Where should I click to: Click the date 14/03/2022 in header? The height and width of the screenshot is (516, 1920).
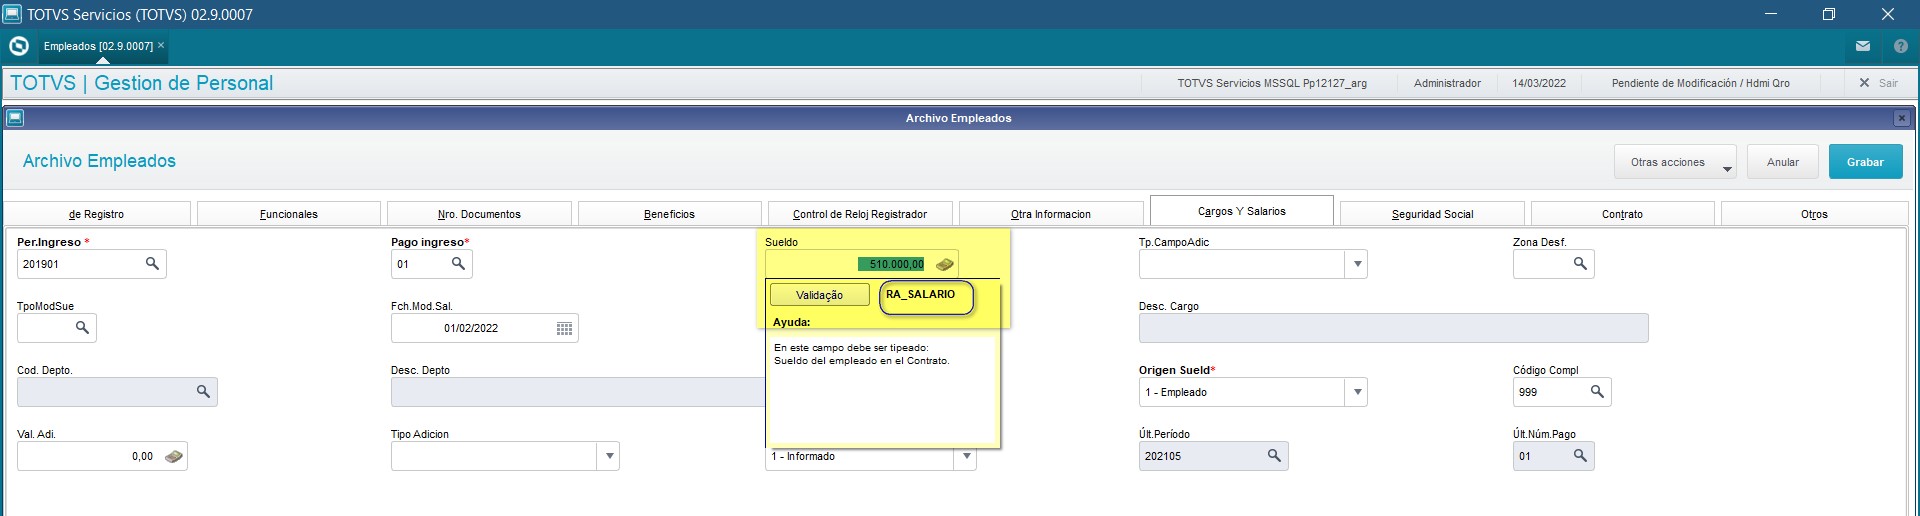click(x=1539, y=83)
